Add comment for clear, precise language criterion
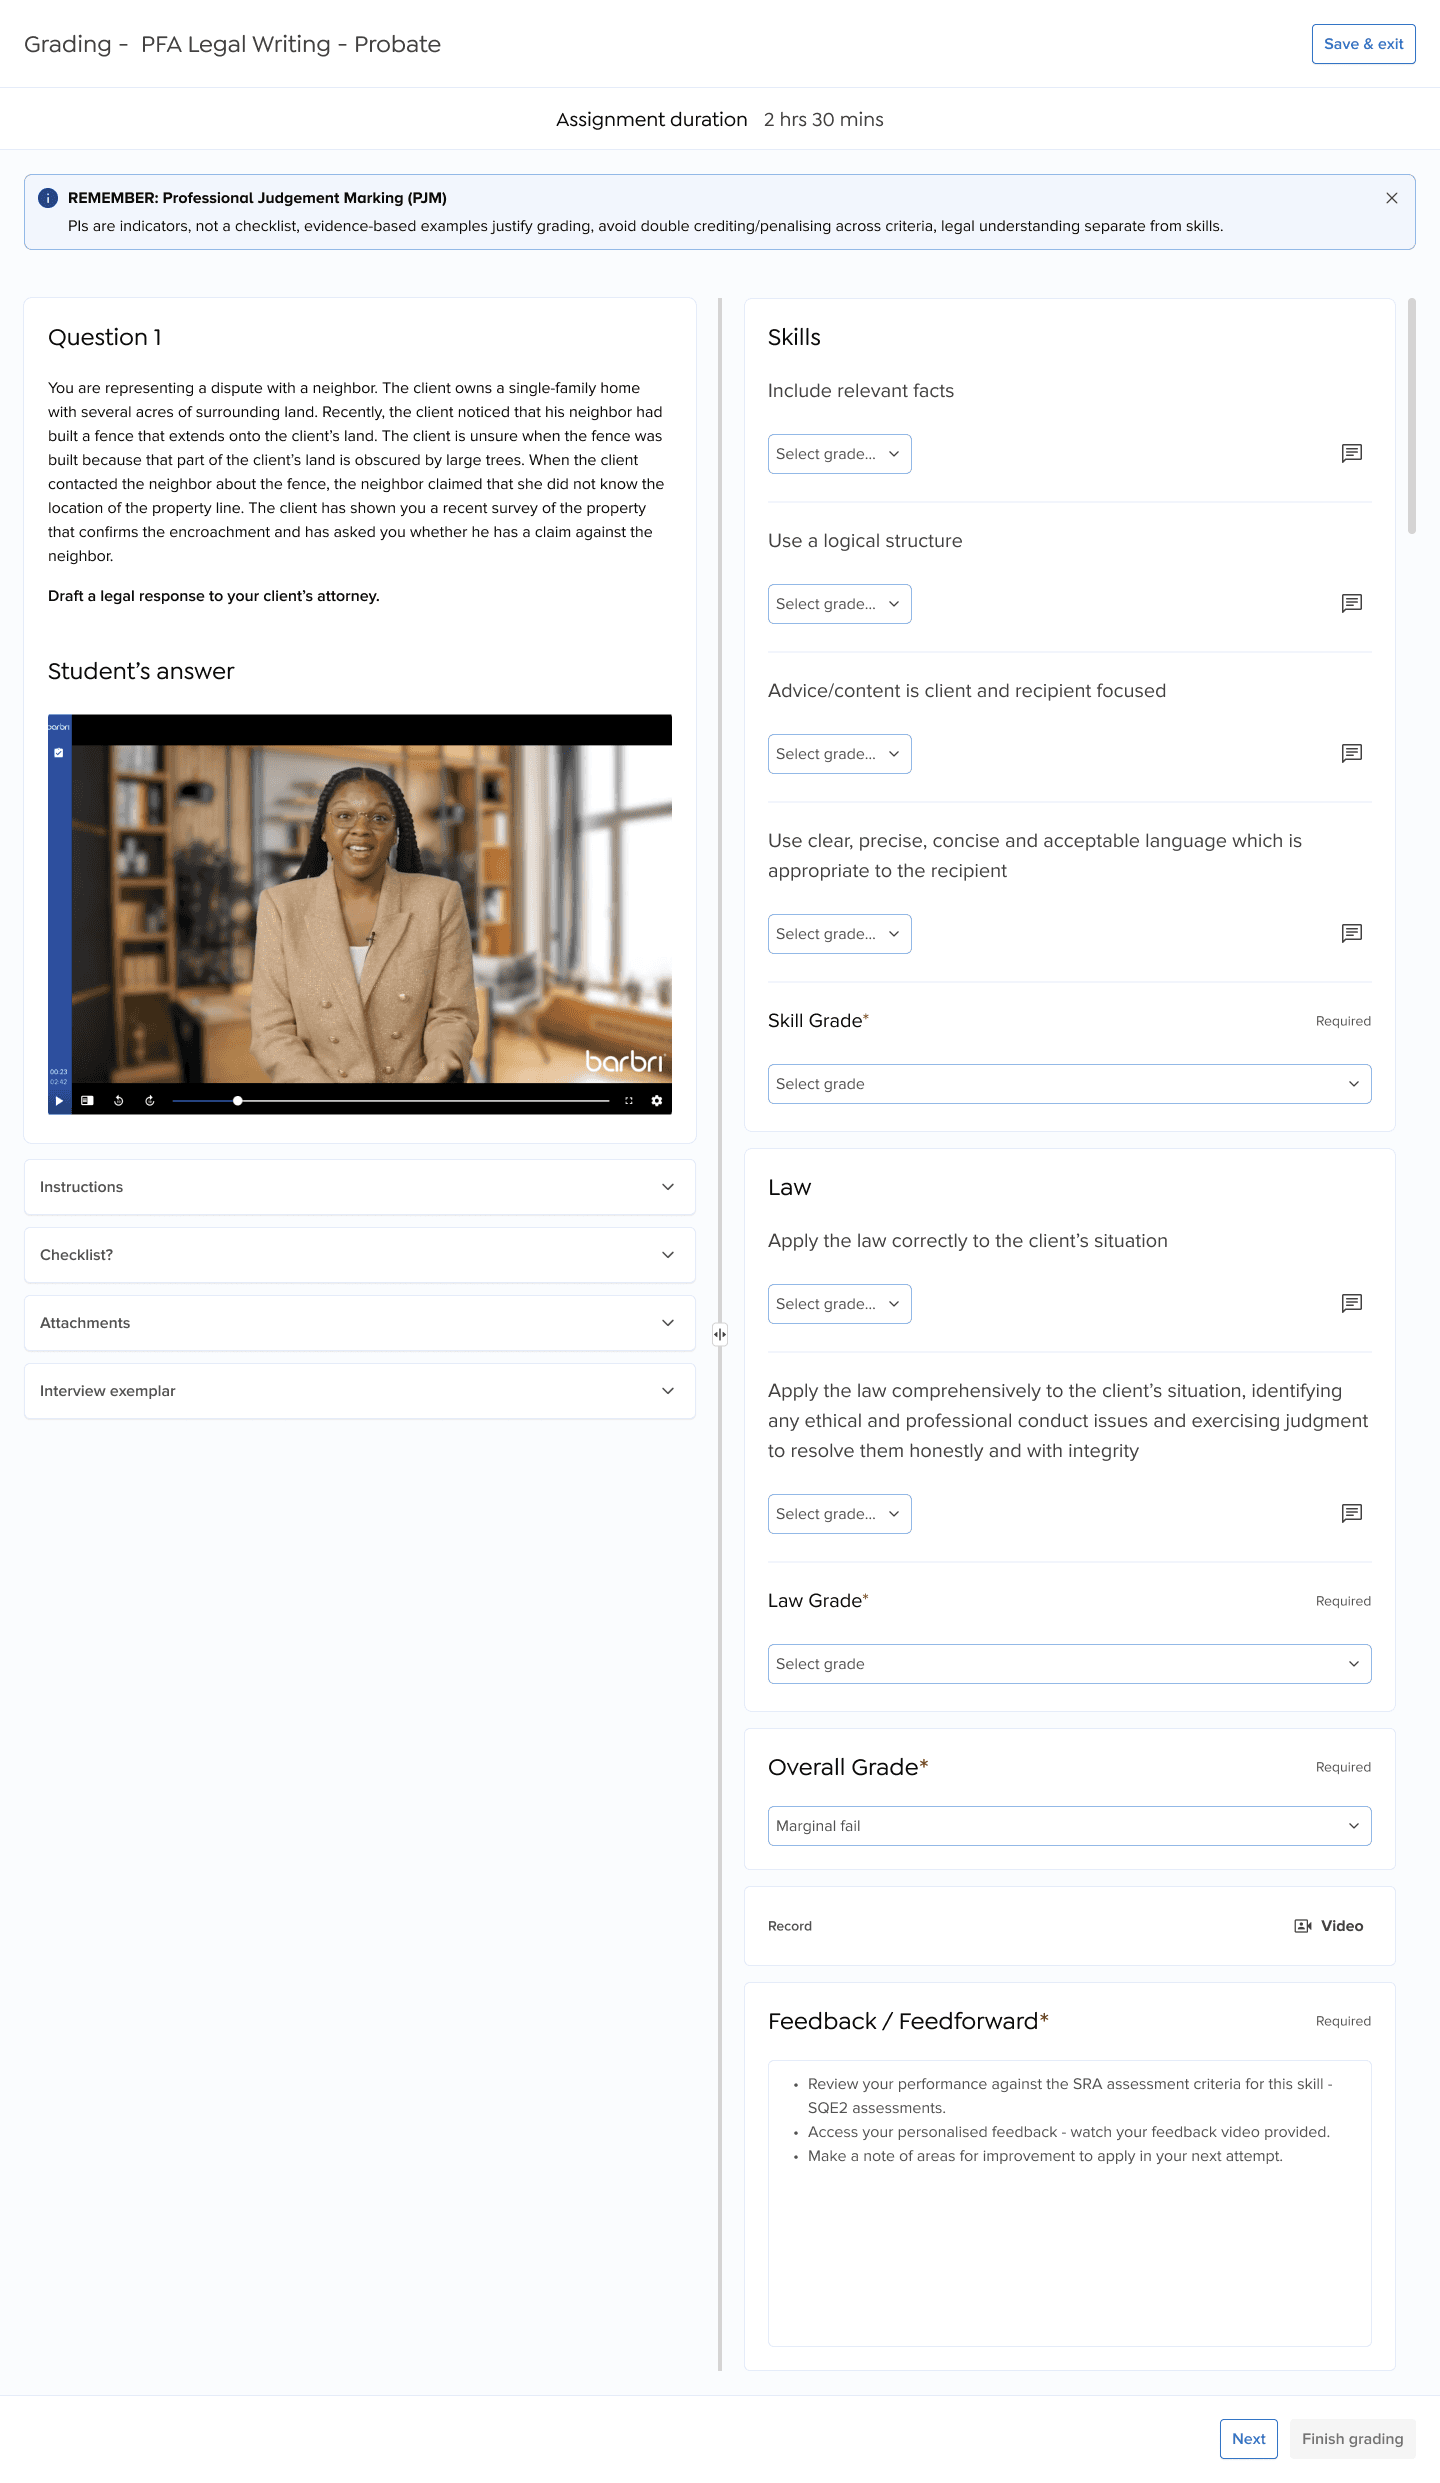This screenshot has height=2483, width=1440. (x=1352, y=933)
